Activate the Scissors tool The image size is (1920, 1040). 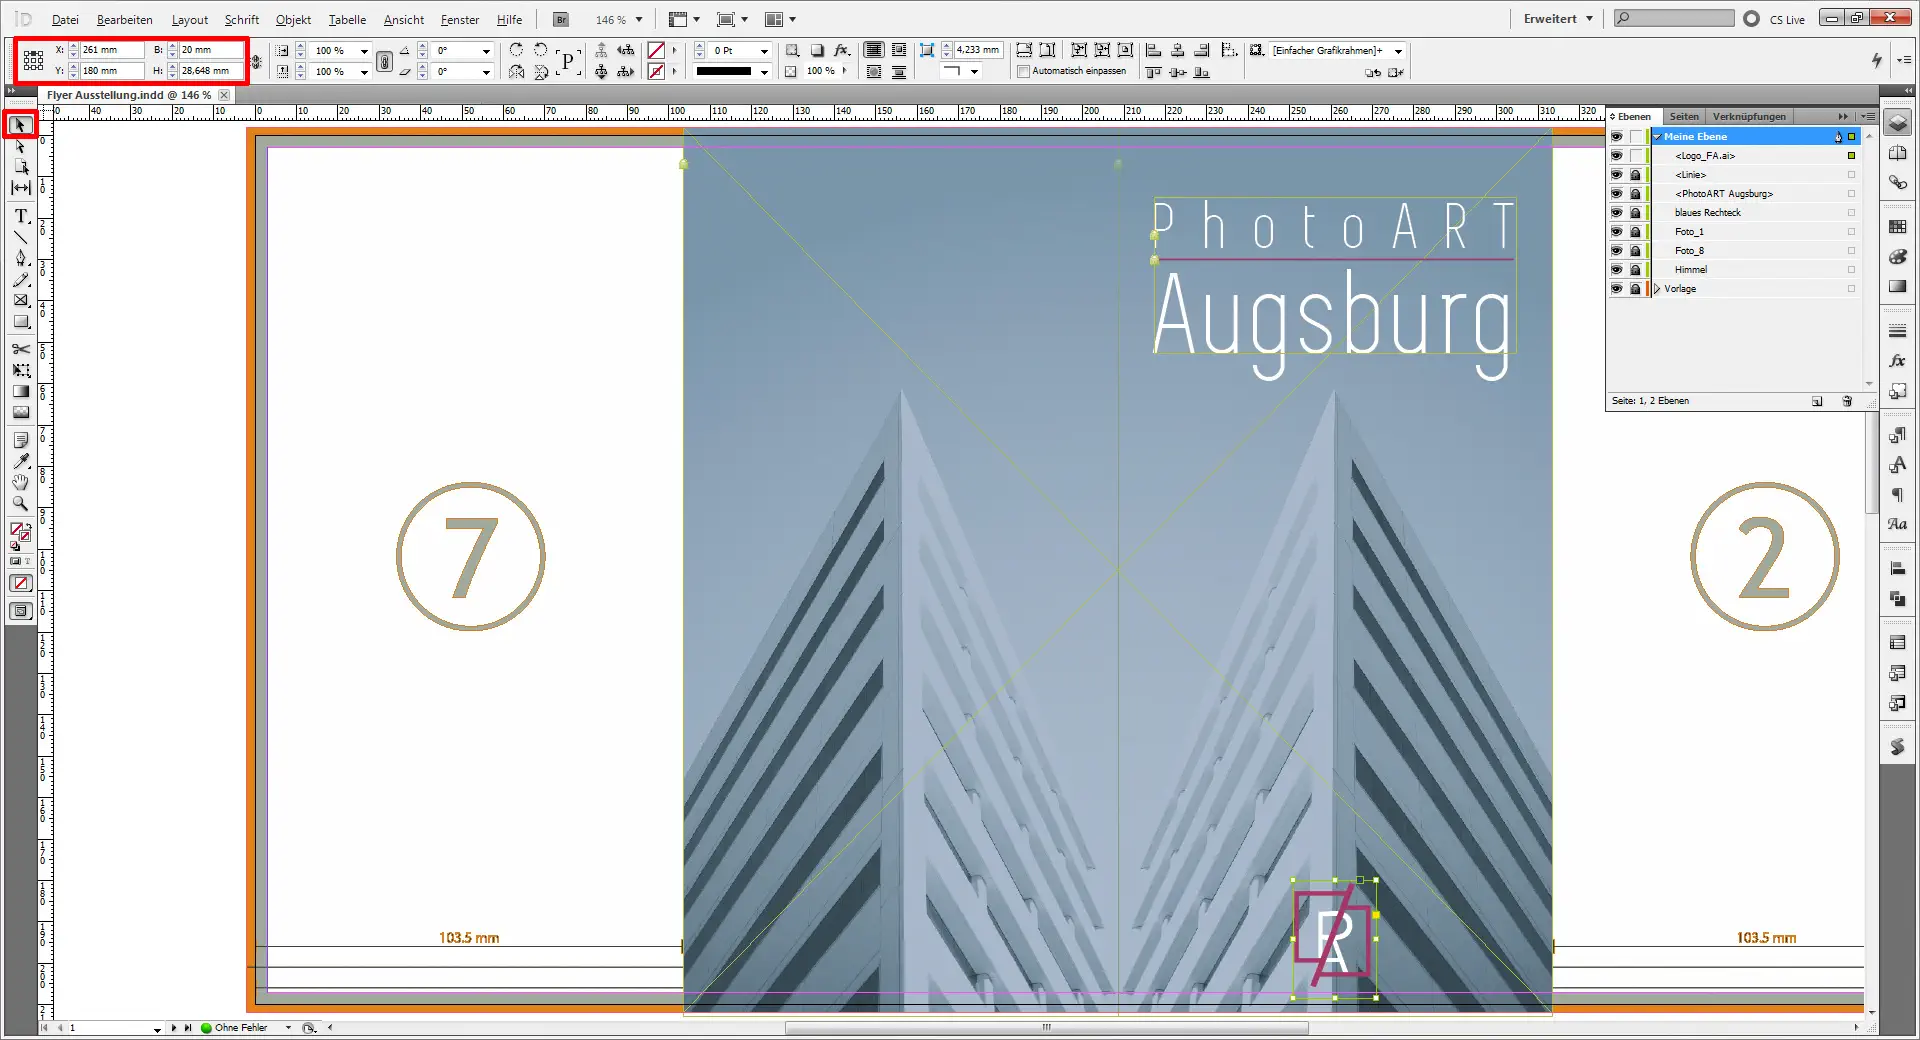20,348
